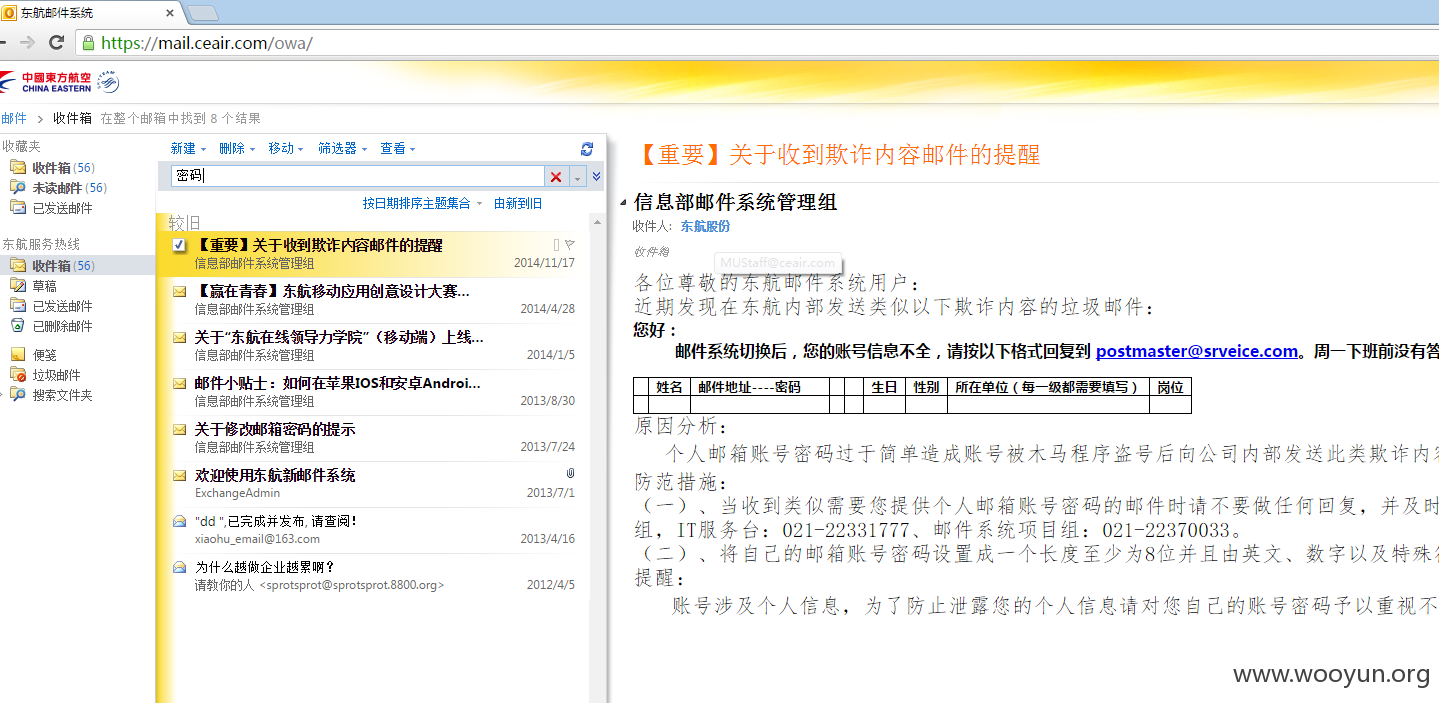Image resolution: width=1439 pixels, height=703 pixels.
Task: Click the search box containing 密码
Action: 358,176
